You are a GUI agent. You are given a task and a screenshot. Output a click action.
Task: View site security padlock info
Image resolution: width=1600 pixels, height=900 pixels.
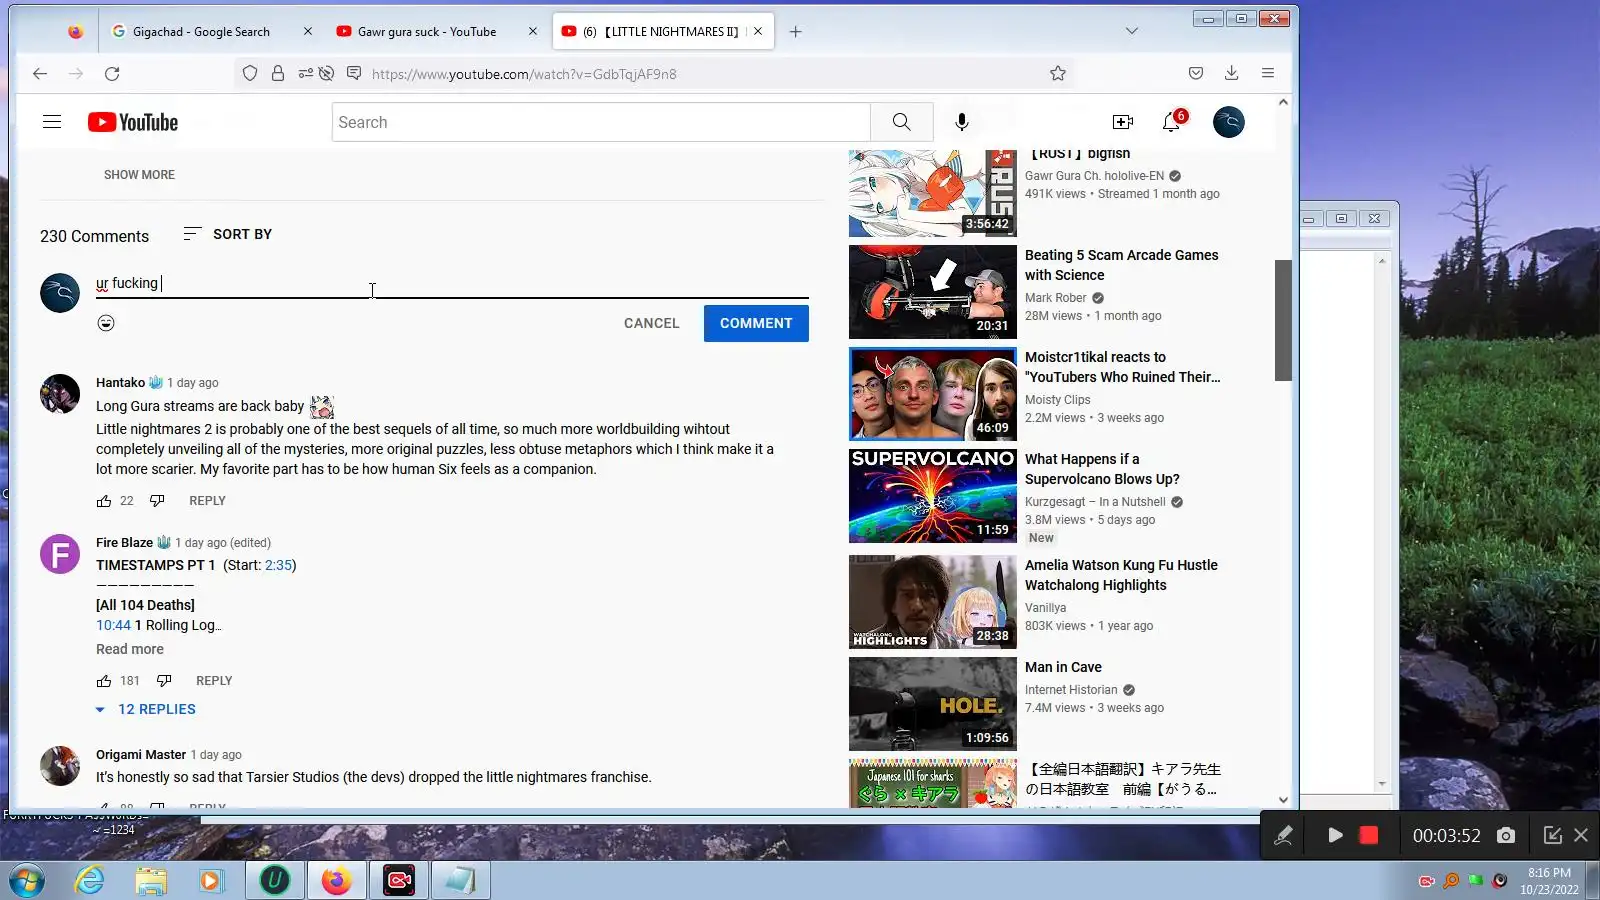pos(278,73)
